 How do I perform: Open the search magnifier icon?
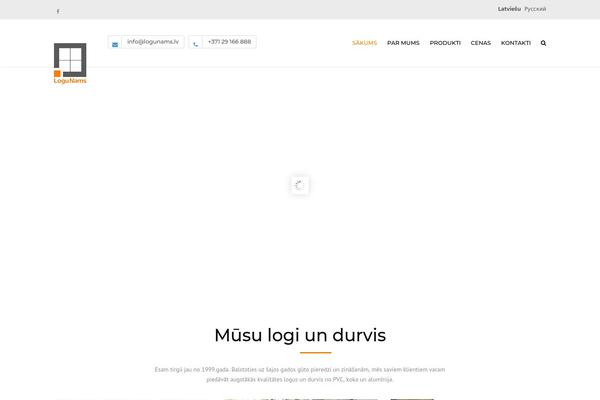click(x=543, y=43)
